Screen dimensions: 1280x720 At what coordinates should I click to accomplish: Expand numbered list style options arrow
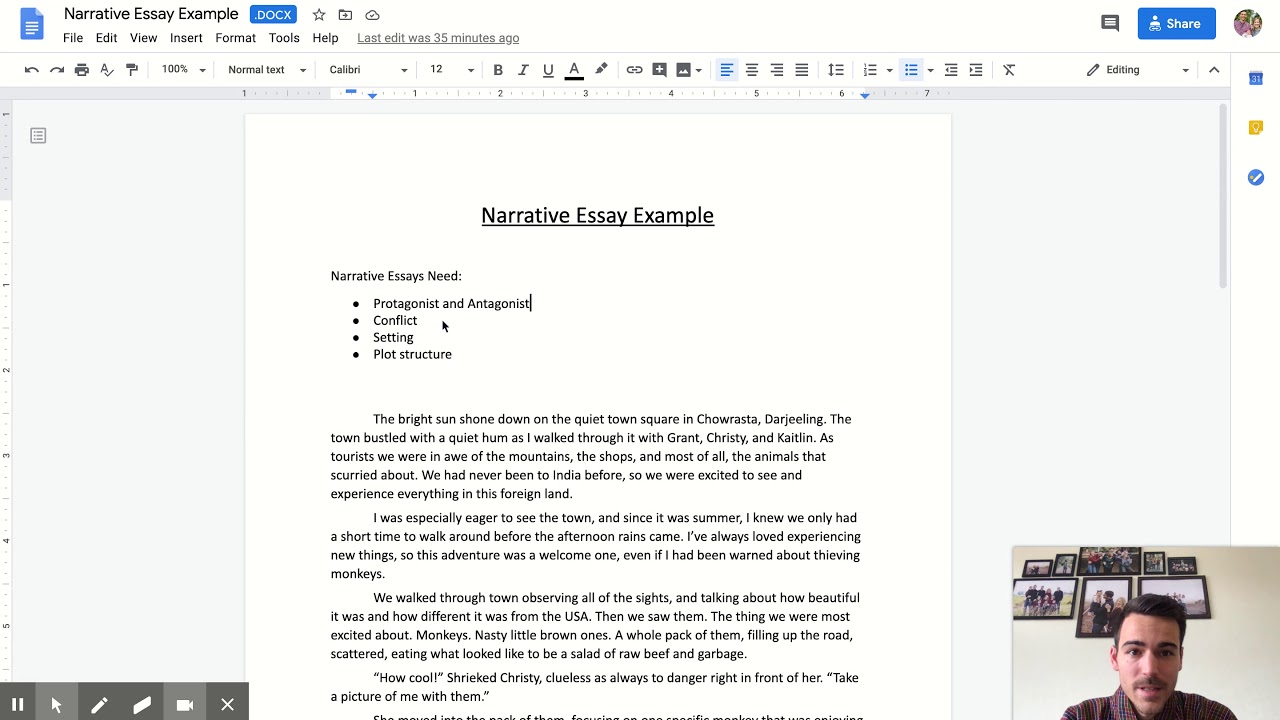[889, 70]
